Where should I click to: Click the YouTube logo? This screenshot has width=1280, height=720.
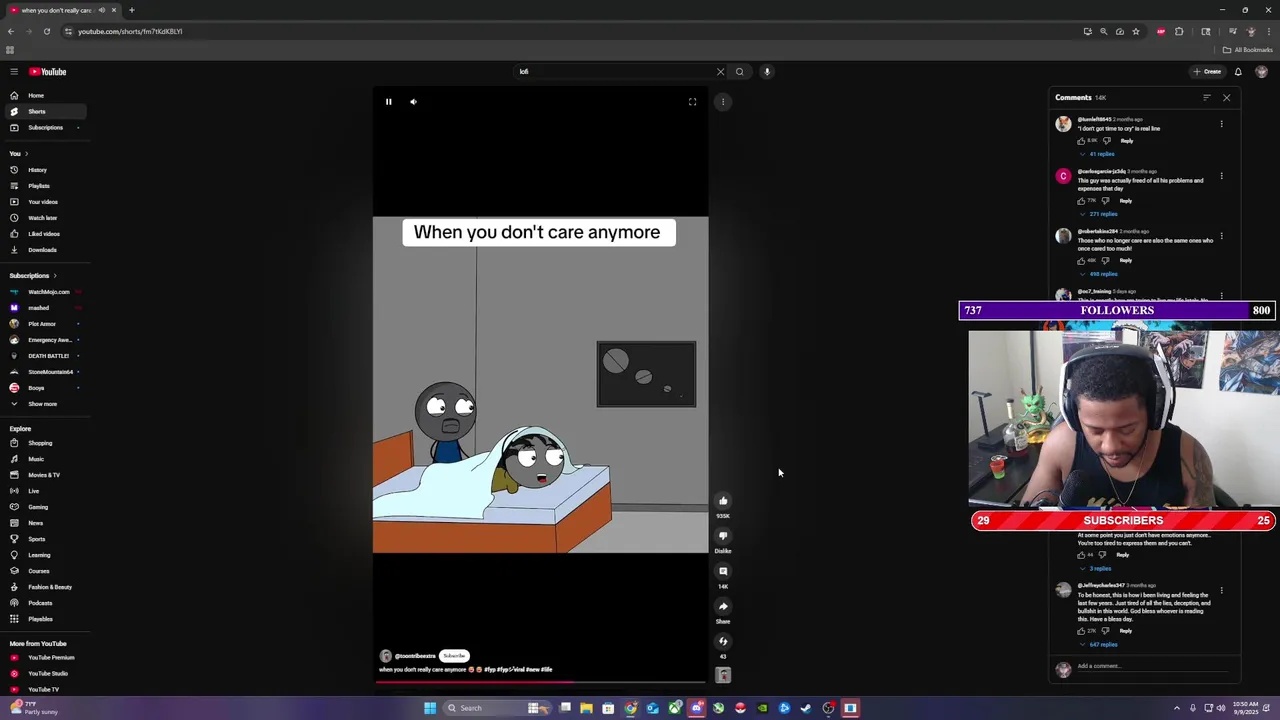coord(47,72)
